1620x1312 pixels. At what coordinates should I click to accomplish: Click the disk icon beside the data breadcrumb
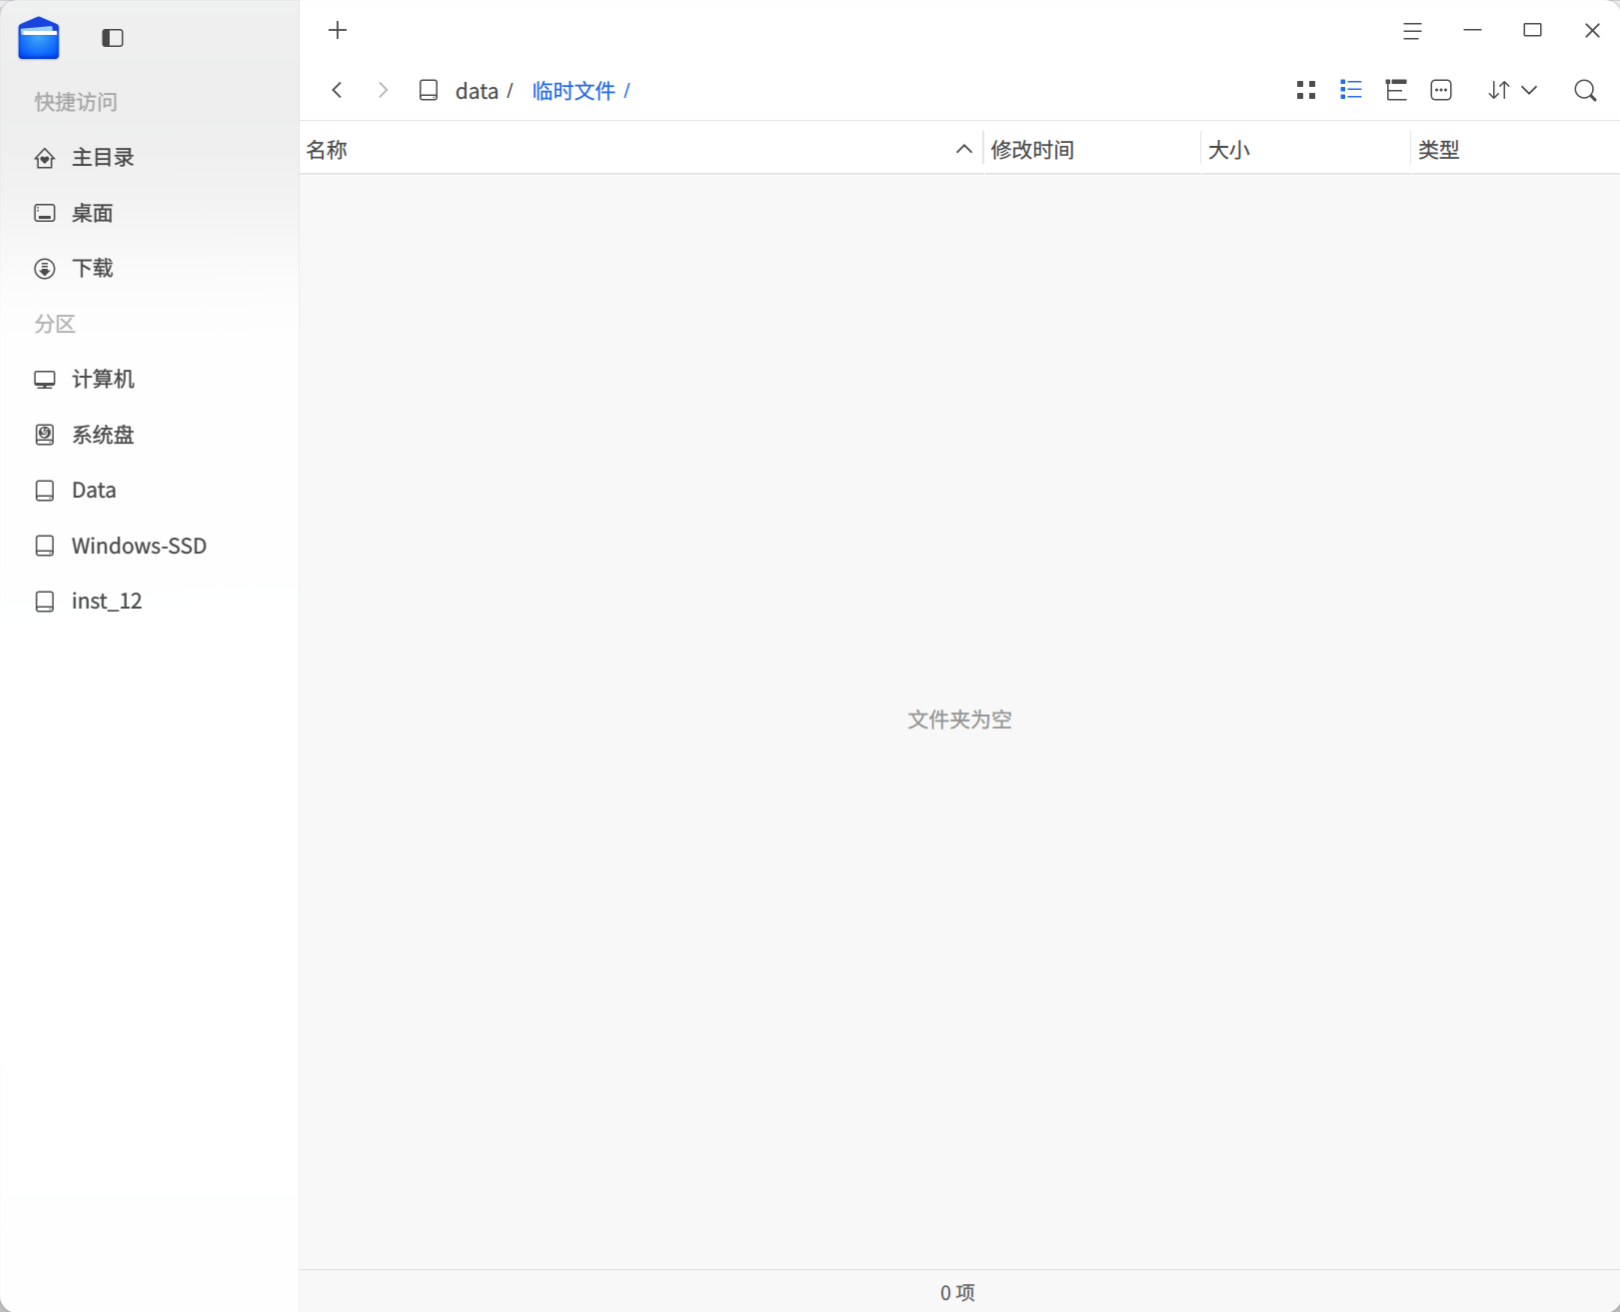pyautogui.click(x=428, y=89)
